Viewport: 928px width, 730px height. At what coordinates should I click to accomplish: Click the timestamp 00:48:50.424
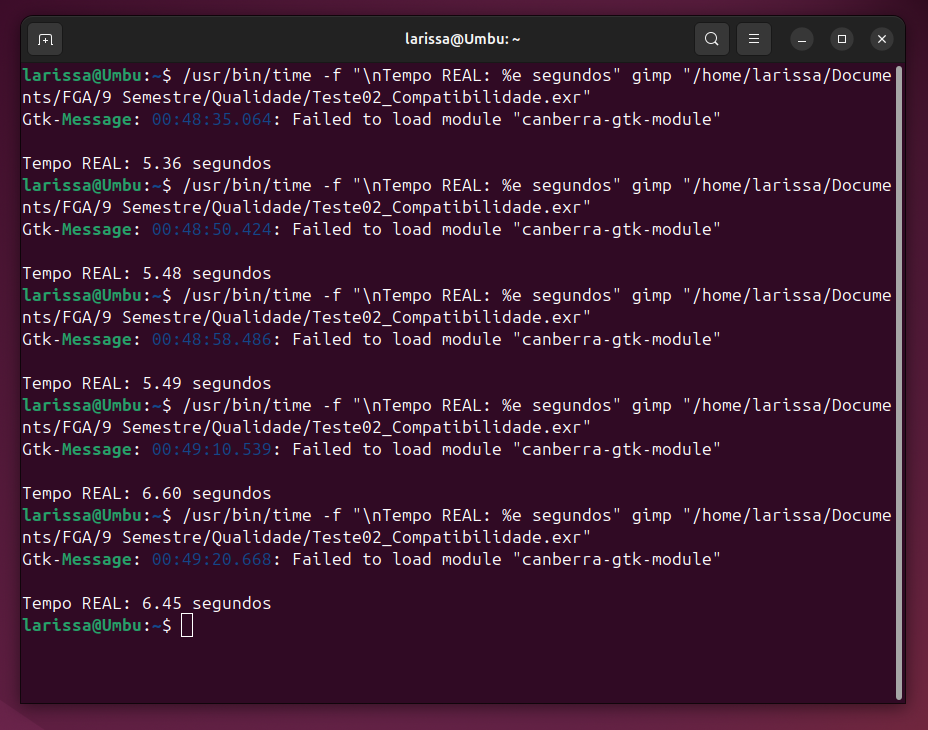pos(212,230)
